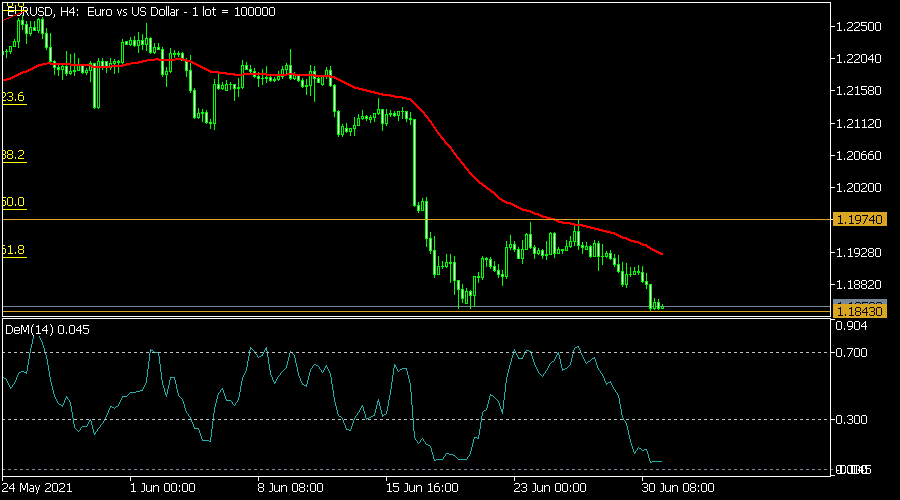Click the 0.300 indicator level value
Viewport: 900px width, 500px height.
coord(851,420)
